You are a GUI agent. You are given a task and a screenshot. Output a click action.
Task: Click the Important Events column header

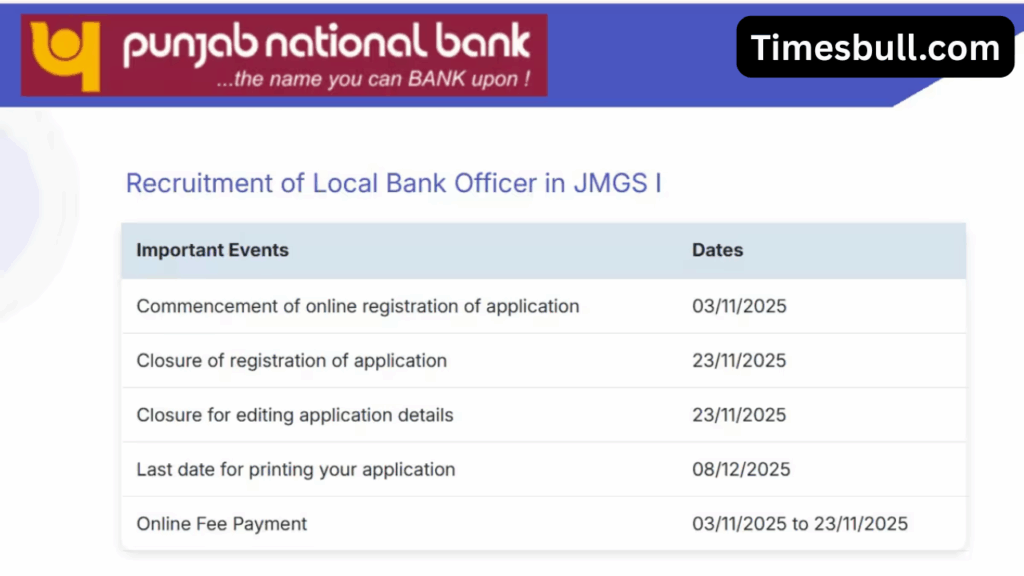click(212, 250)
